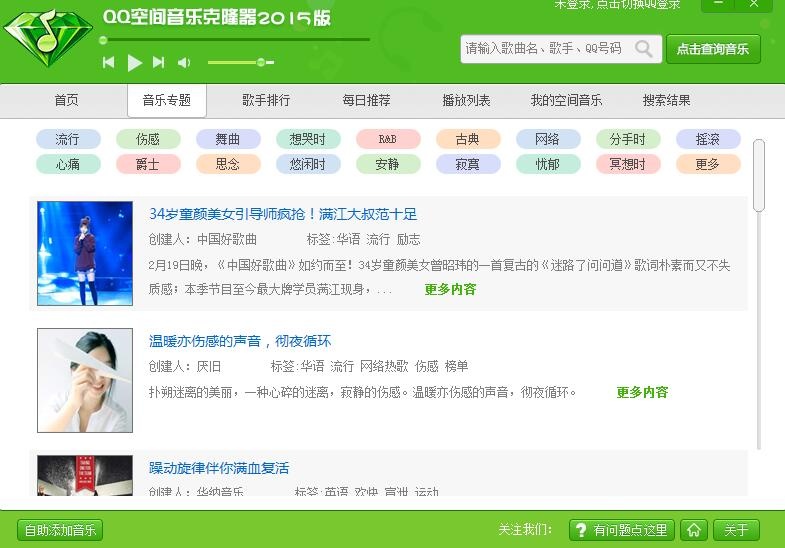Pick the 安静 mood tag

click(x=388, y=164)
